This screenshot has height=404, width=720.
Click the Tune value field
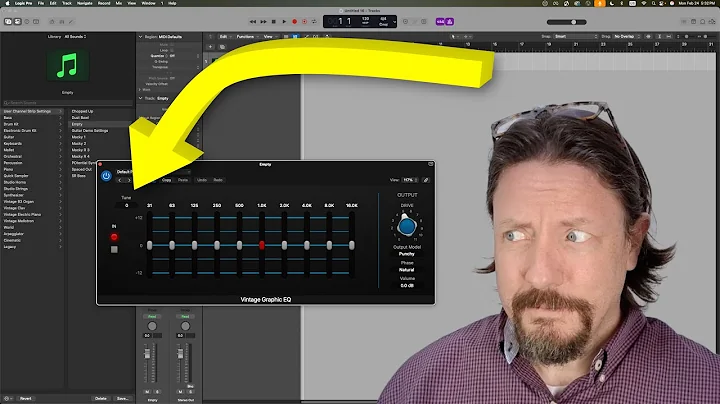coord(127,205)
